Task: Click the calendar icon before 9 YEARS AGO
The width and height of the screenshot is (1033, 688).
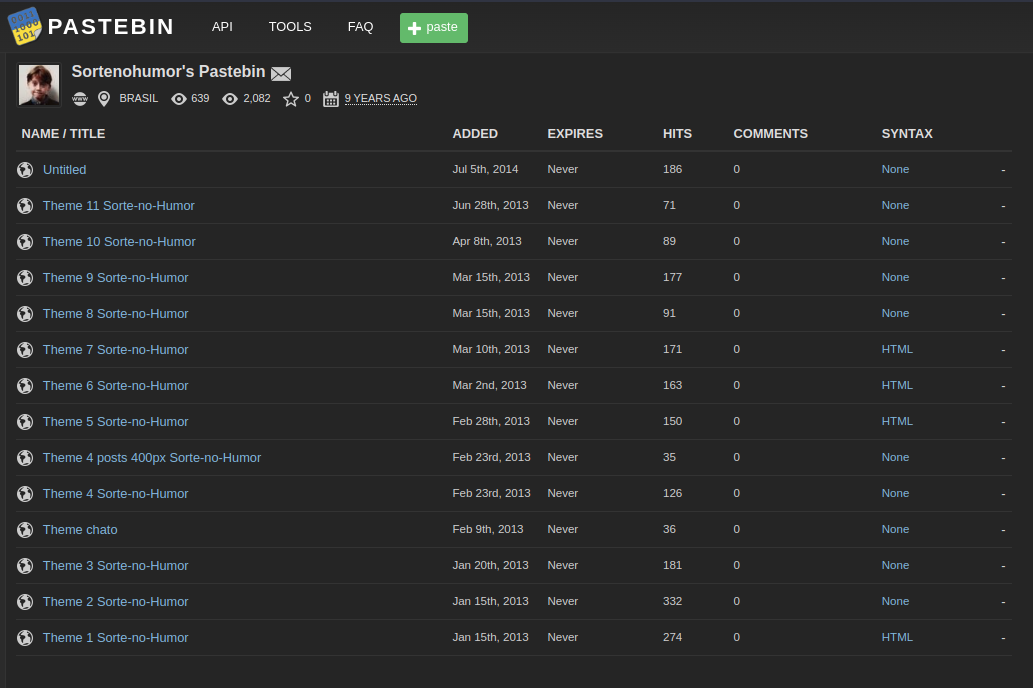Action: click(x=330, y=98)
